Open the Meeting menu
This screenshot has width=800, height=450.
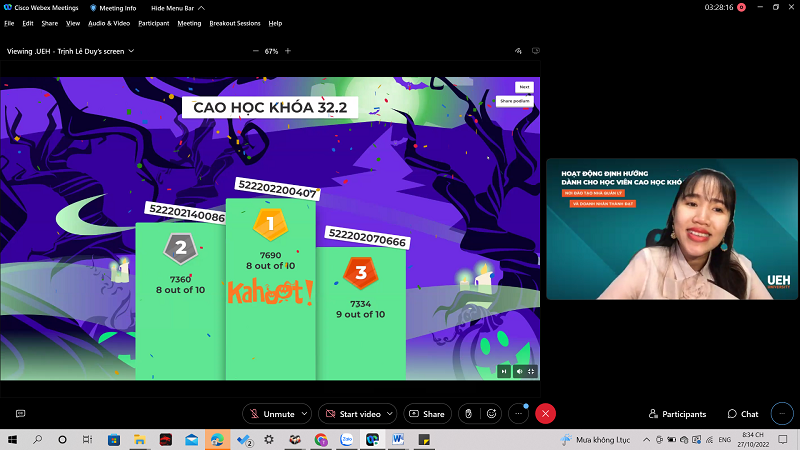click(189, 23)
